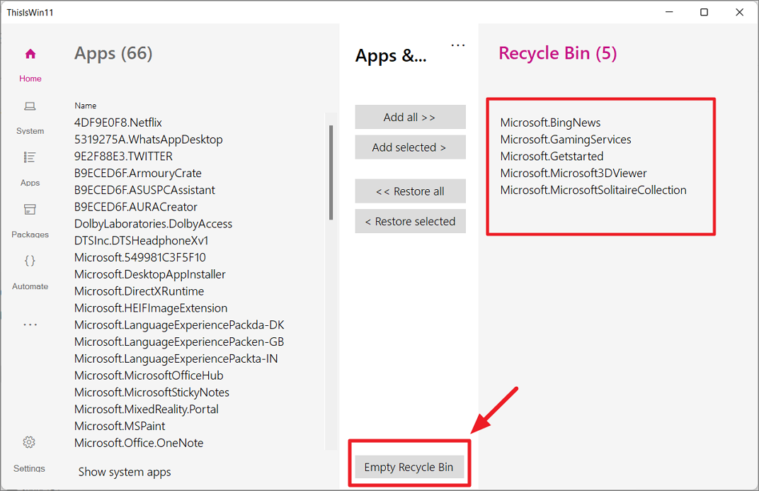Empty the Recycle Bin
The width and height of the screenshot is (759, 491).
(x=409, y=467)
